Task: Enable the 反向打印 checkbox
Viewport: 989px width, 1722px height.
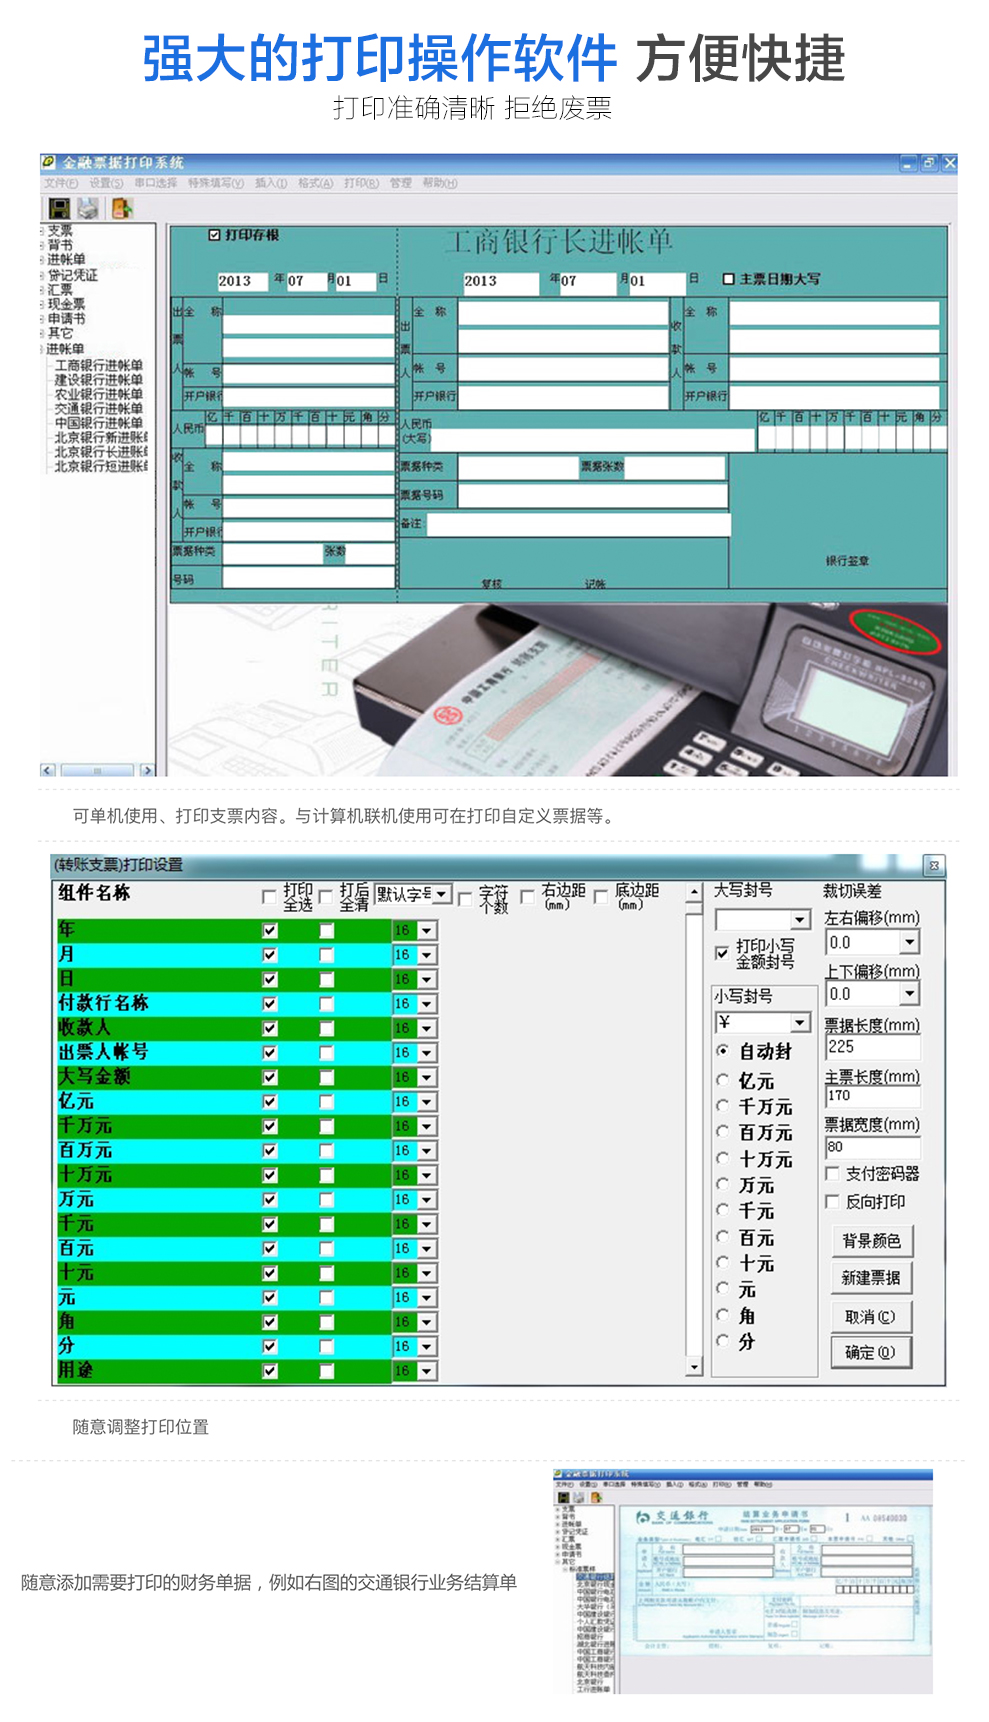Action: tap(832, 1201)
